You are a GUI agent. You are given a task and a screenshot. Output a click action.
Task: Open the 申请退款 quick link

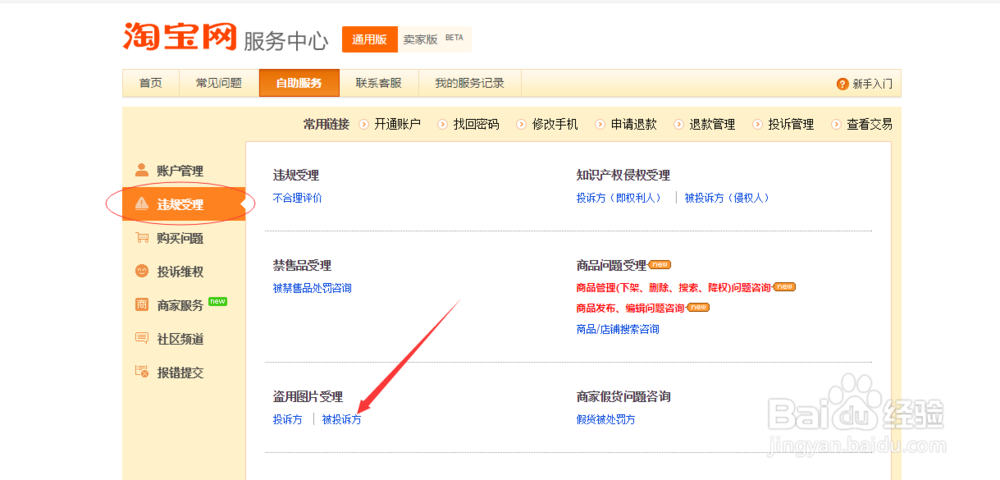633,124
